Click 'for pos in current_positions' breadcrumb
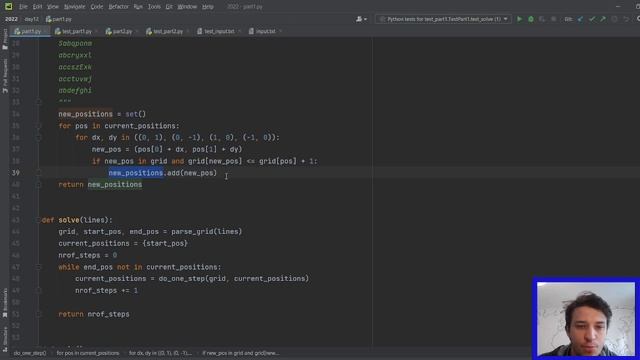 tap(88, 353)
